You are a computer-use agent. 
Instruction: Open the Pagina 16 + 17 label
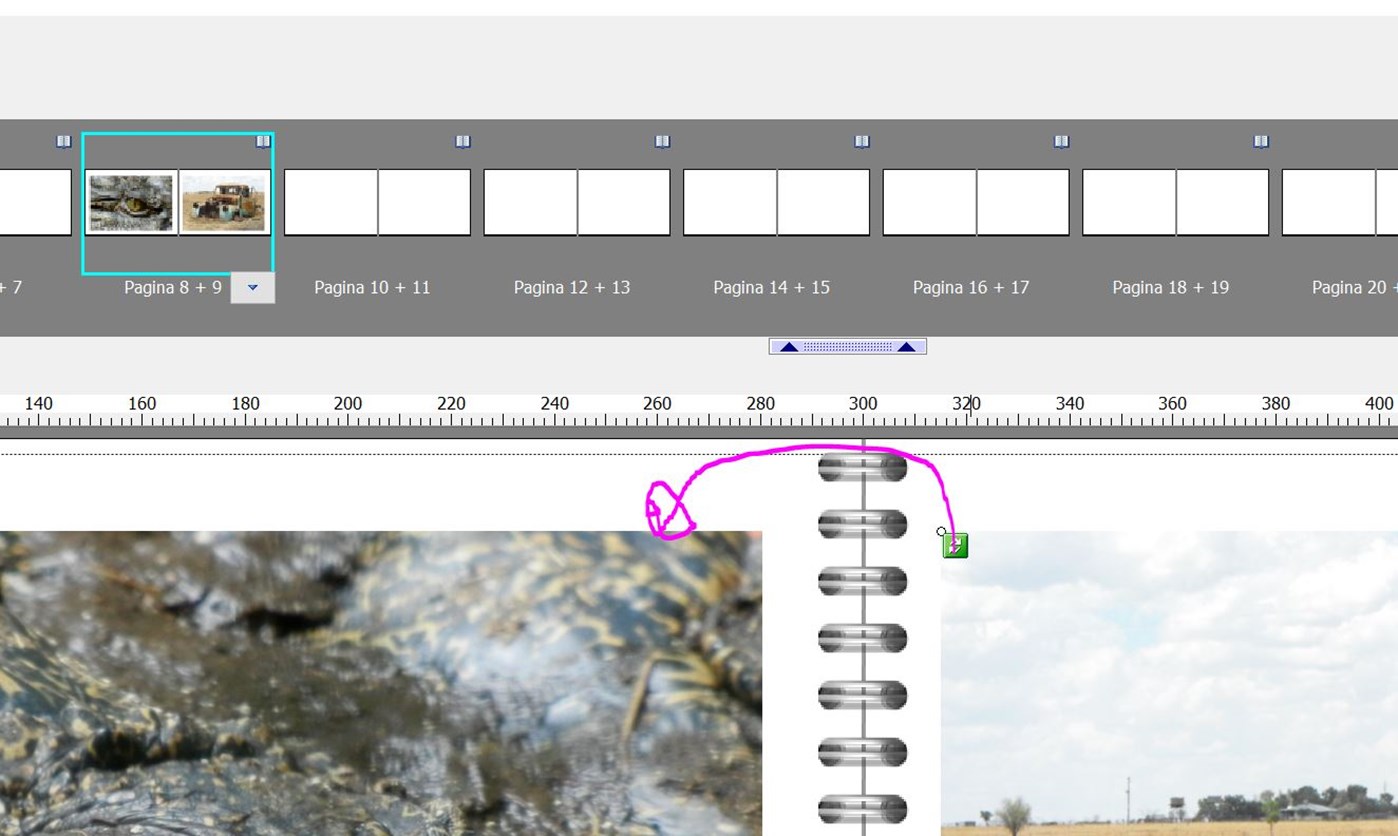971,288
